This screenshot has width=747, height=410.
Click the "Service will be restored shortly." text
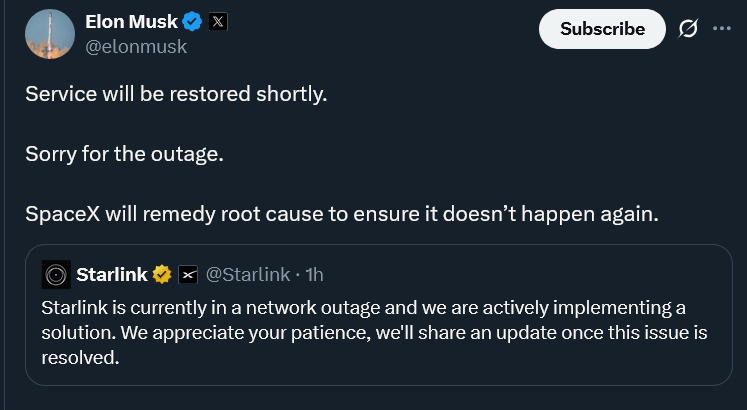tap(176, 94)
